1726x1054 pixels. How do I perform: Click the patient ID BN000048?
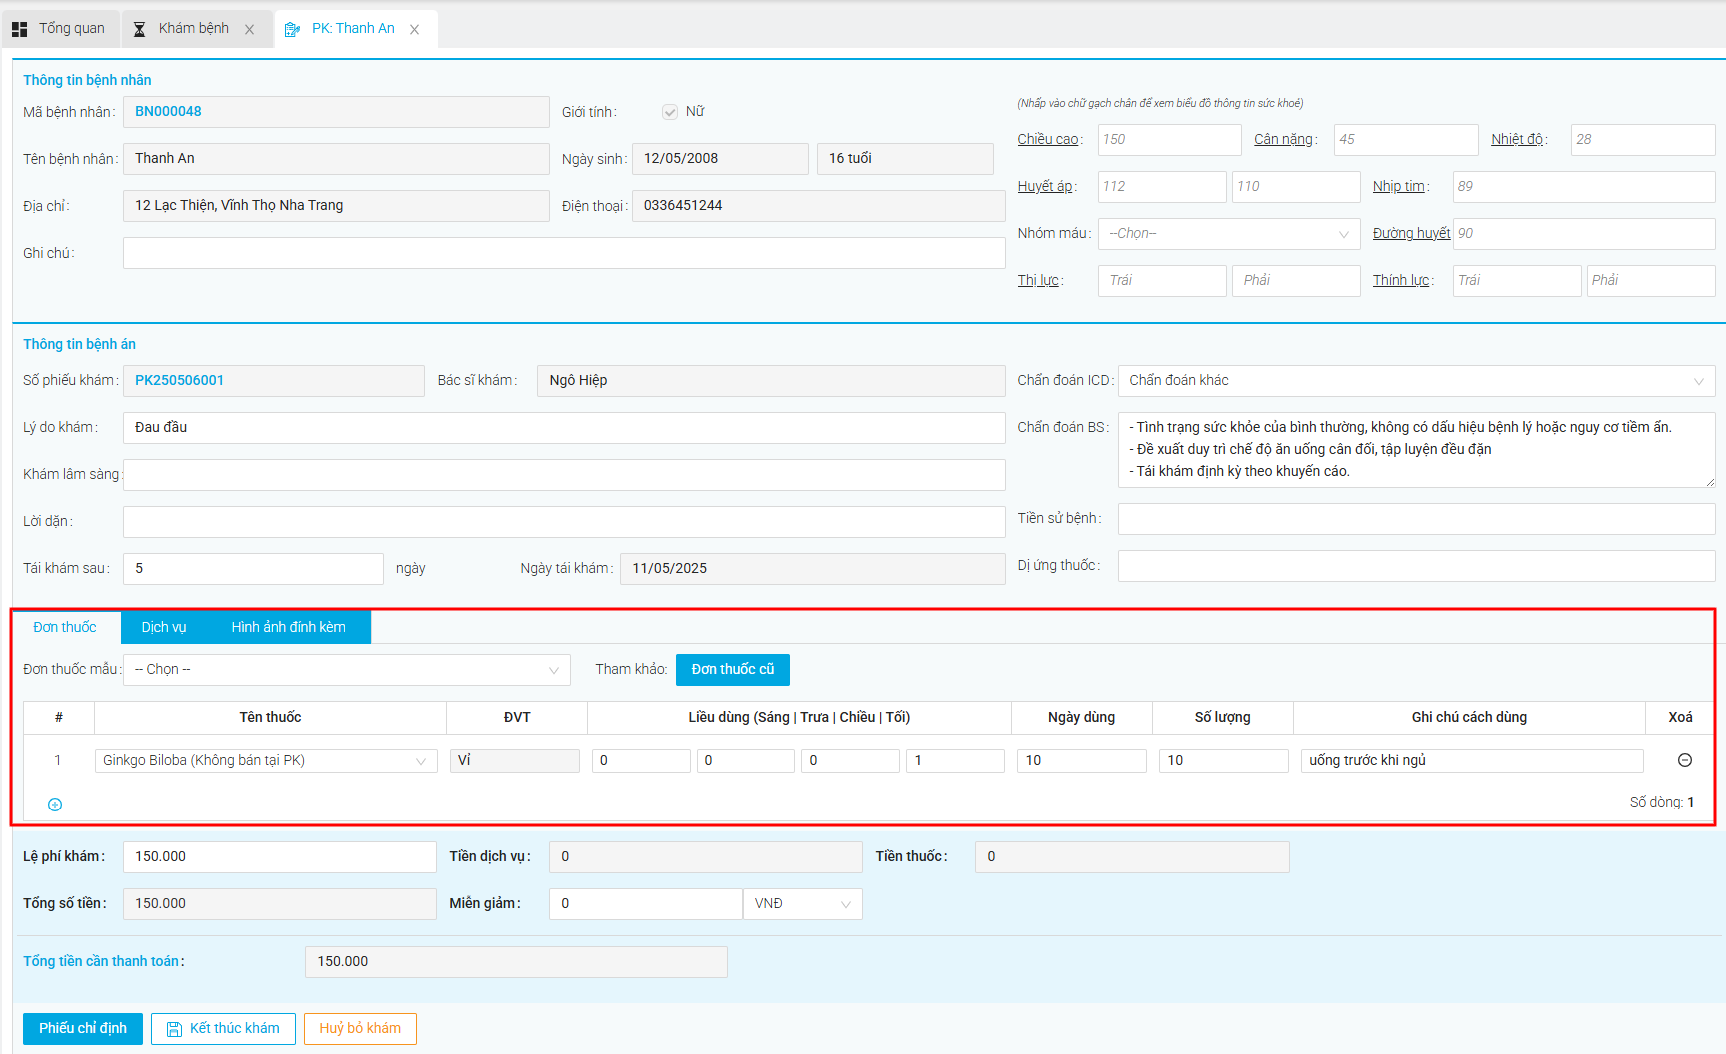click(x=168, y=111)
